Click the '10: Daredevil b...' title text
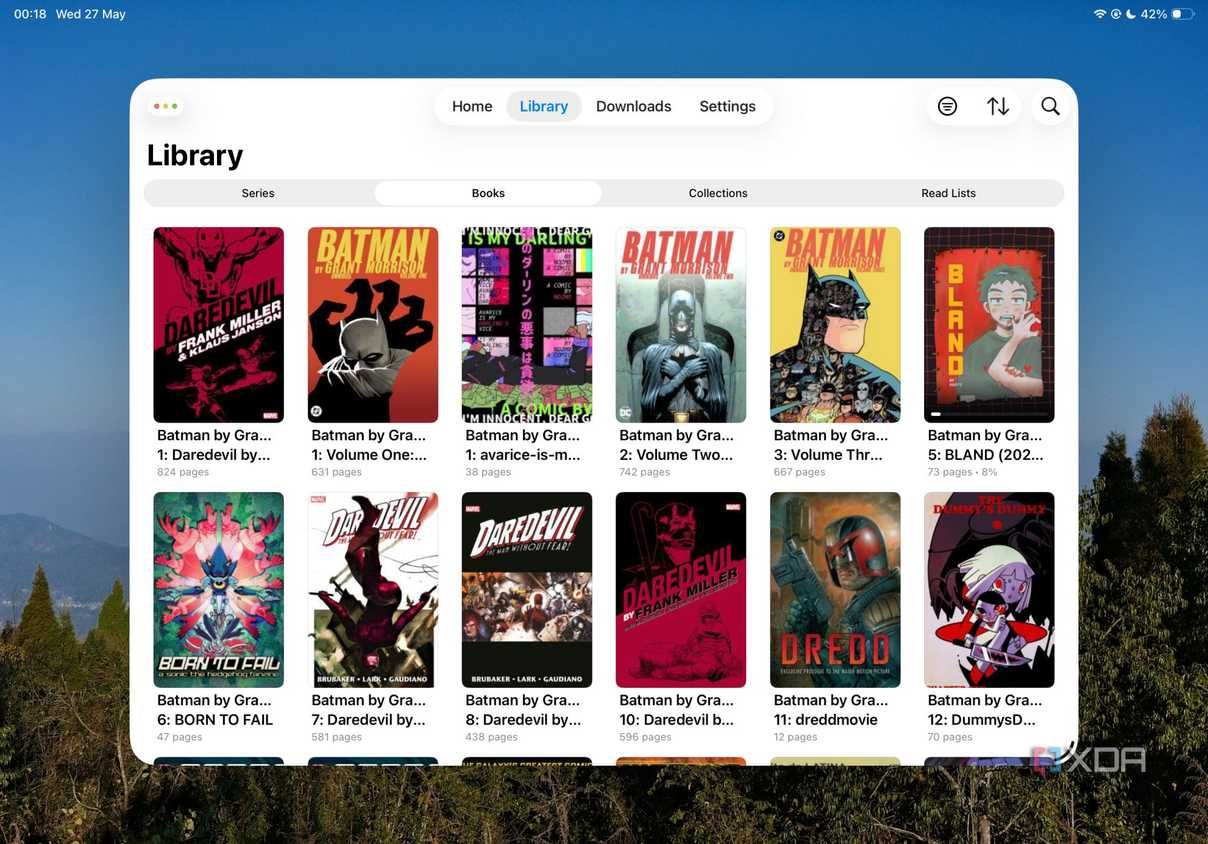Screen dimensions: 1208x844 (x=677, y=719)
